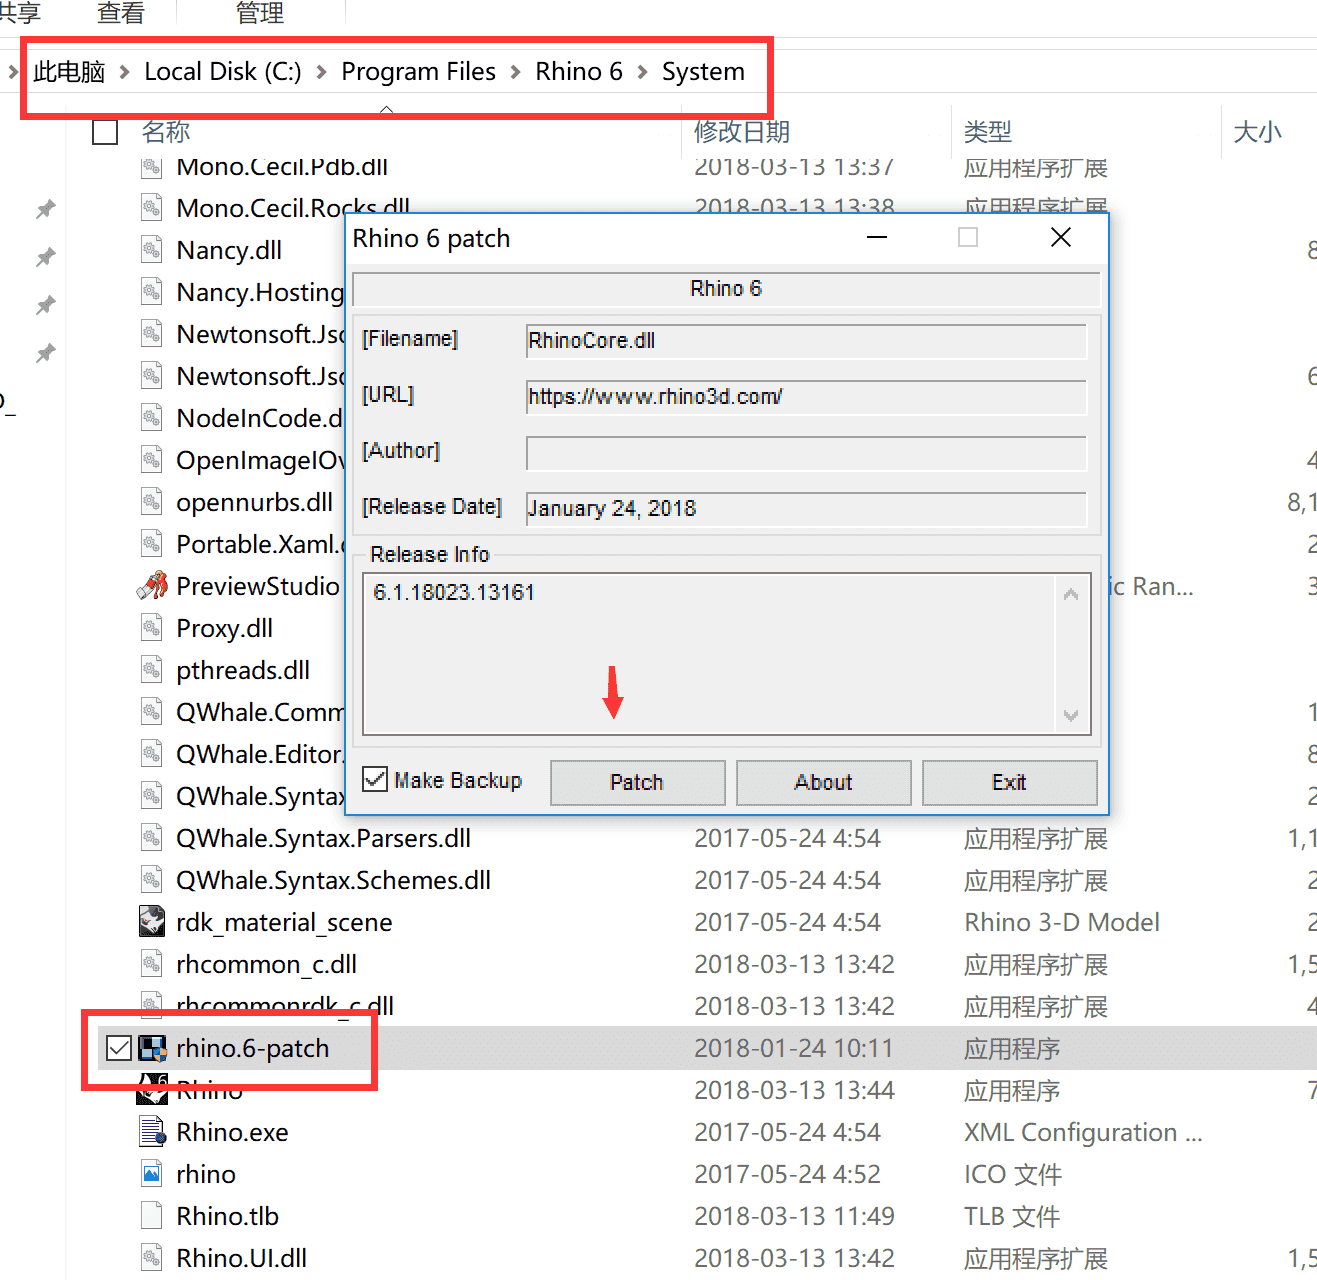Viewport: 1317px width, 1280px height.
Task: Select the Rhino.UI.dll file name
Action: click(x=242, y=1258)
